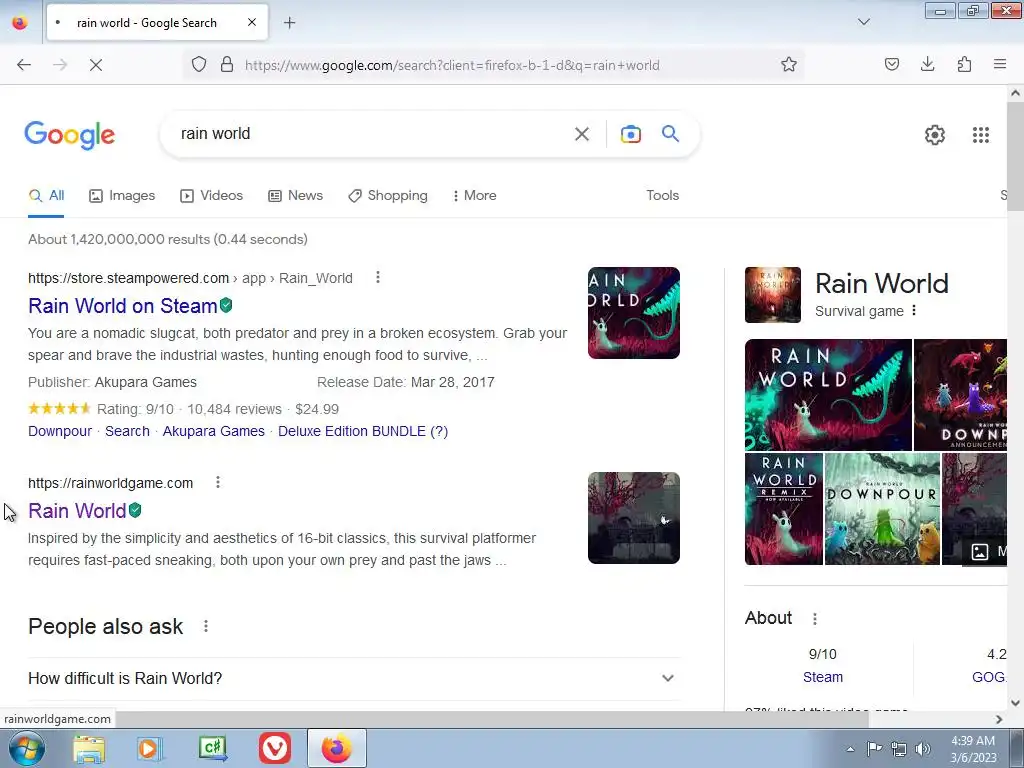Switch to the Images tab

(x=122, y=196)
